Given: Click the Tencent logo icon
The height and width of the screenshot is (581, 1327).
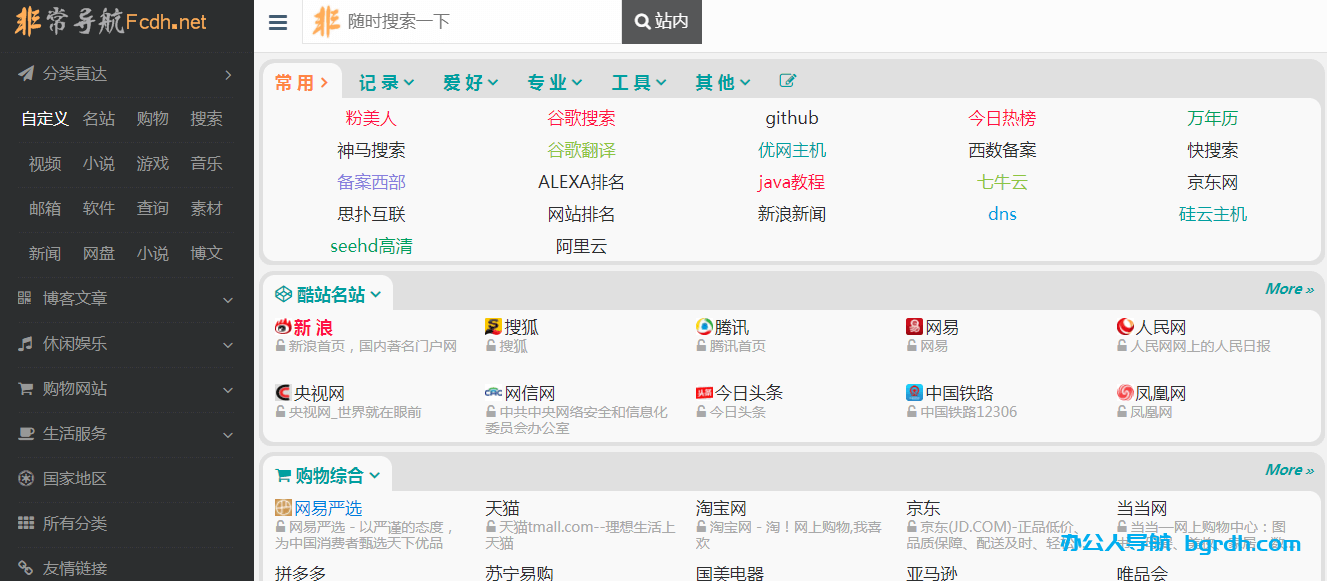Looking at the screenshot, I should click(704, 327).
